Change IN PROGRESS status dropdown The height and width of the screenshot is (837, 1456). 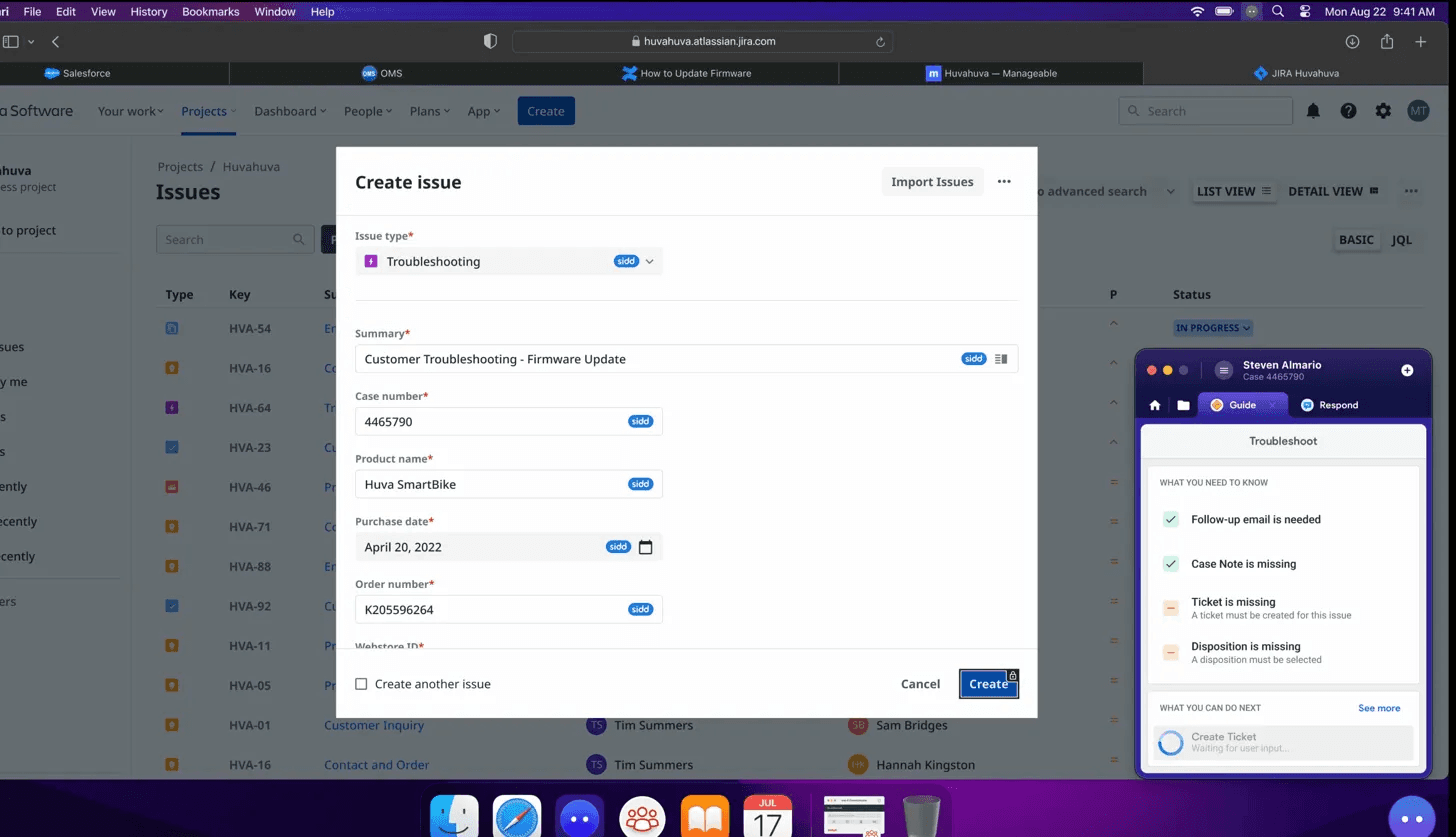[x=1213, y=328]
